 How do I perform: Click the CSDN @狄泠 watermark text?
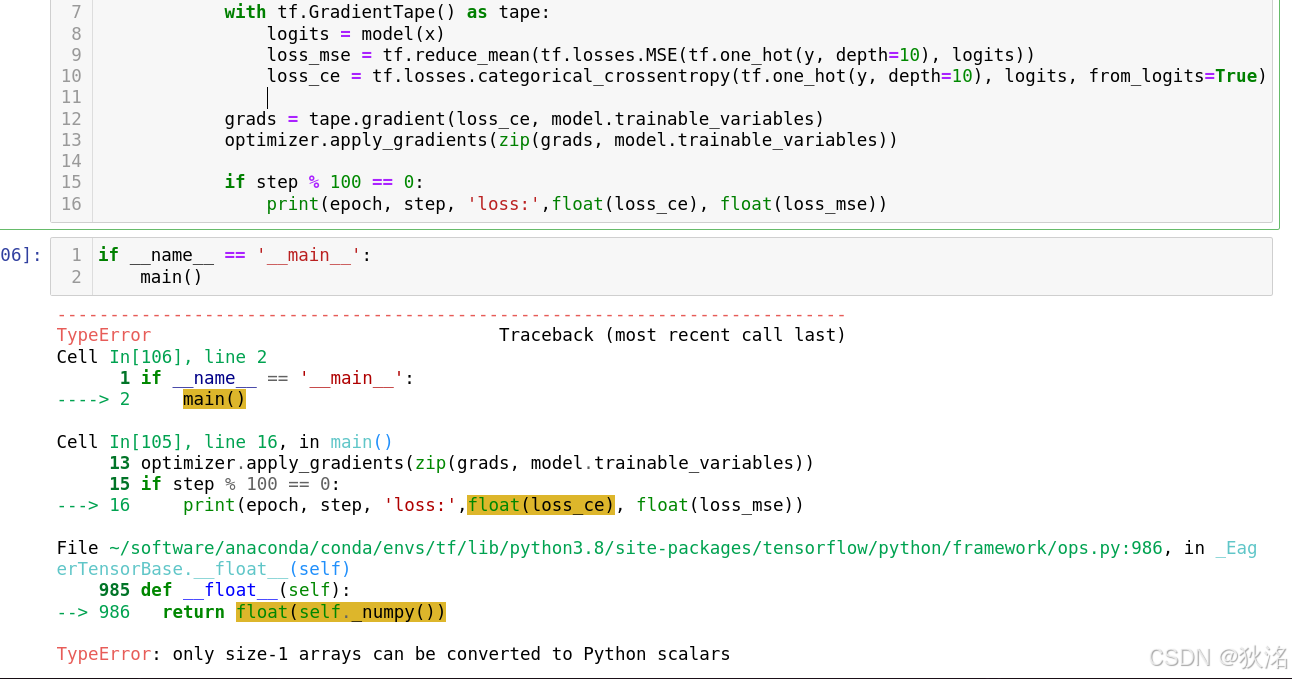(1217, 658)
